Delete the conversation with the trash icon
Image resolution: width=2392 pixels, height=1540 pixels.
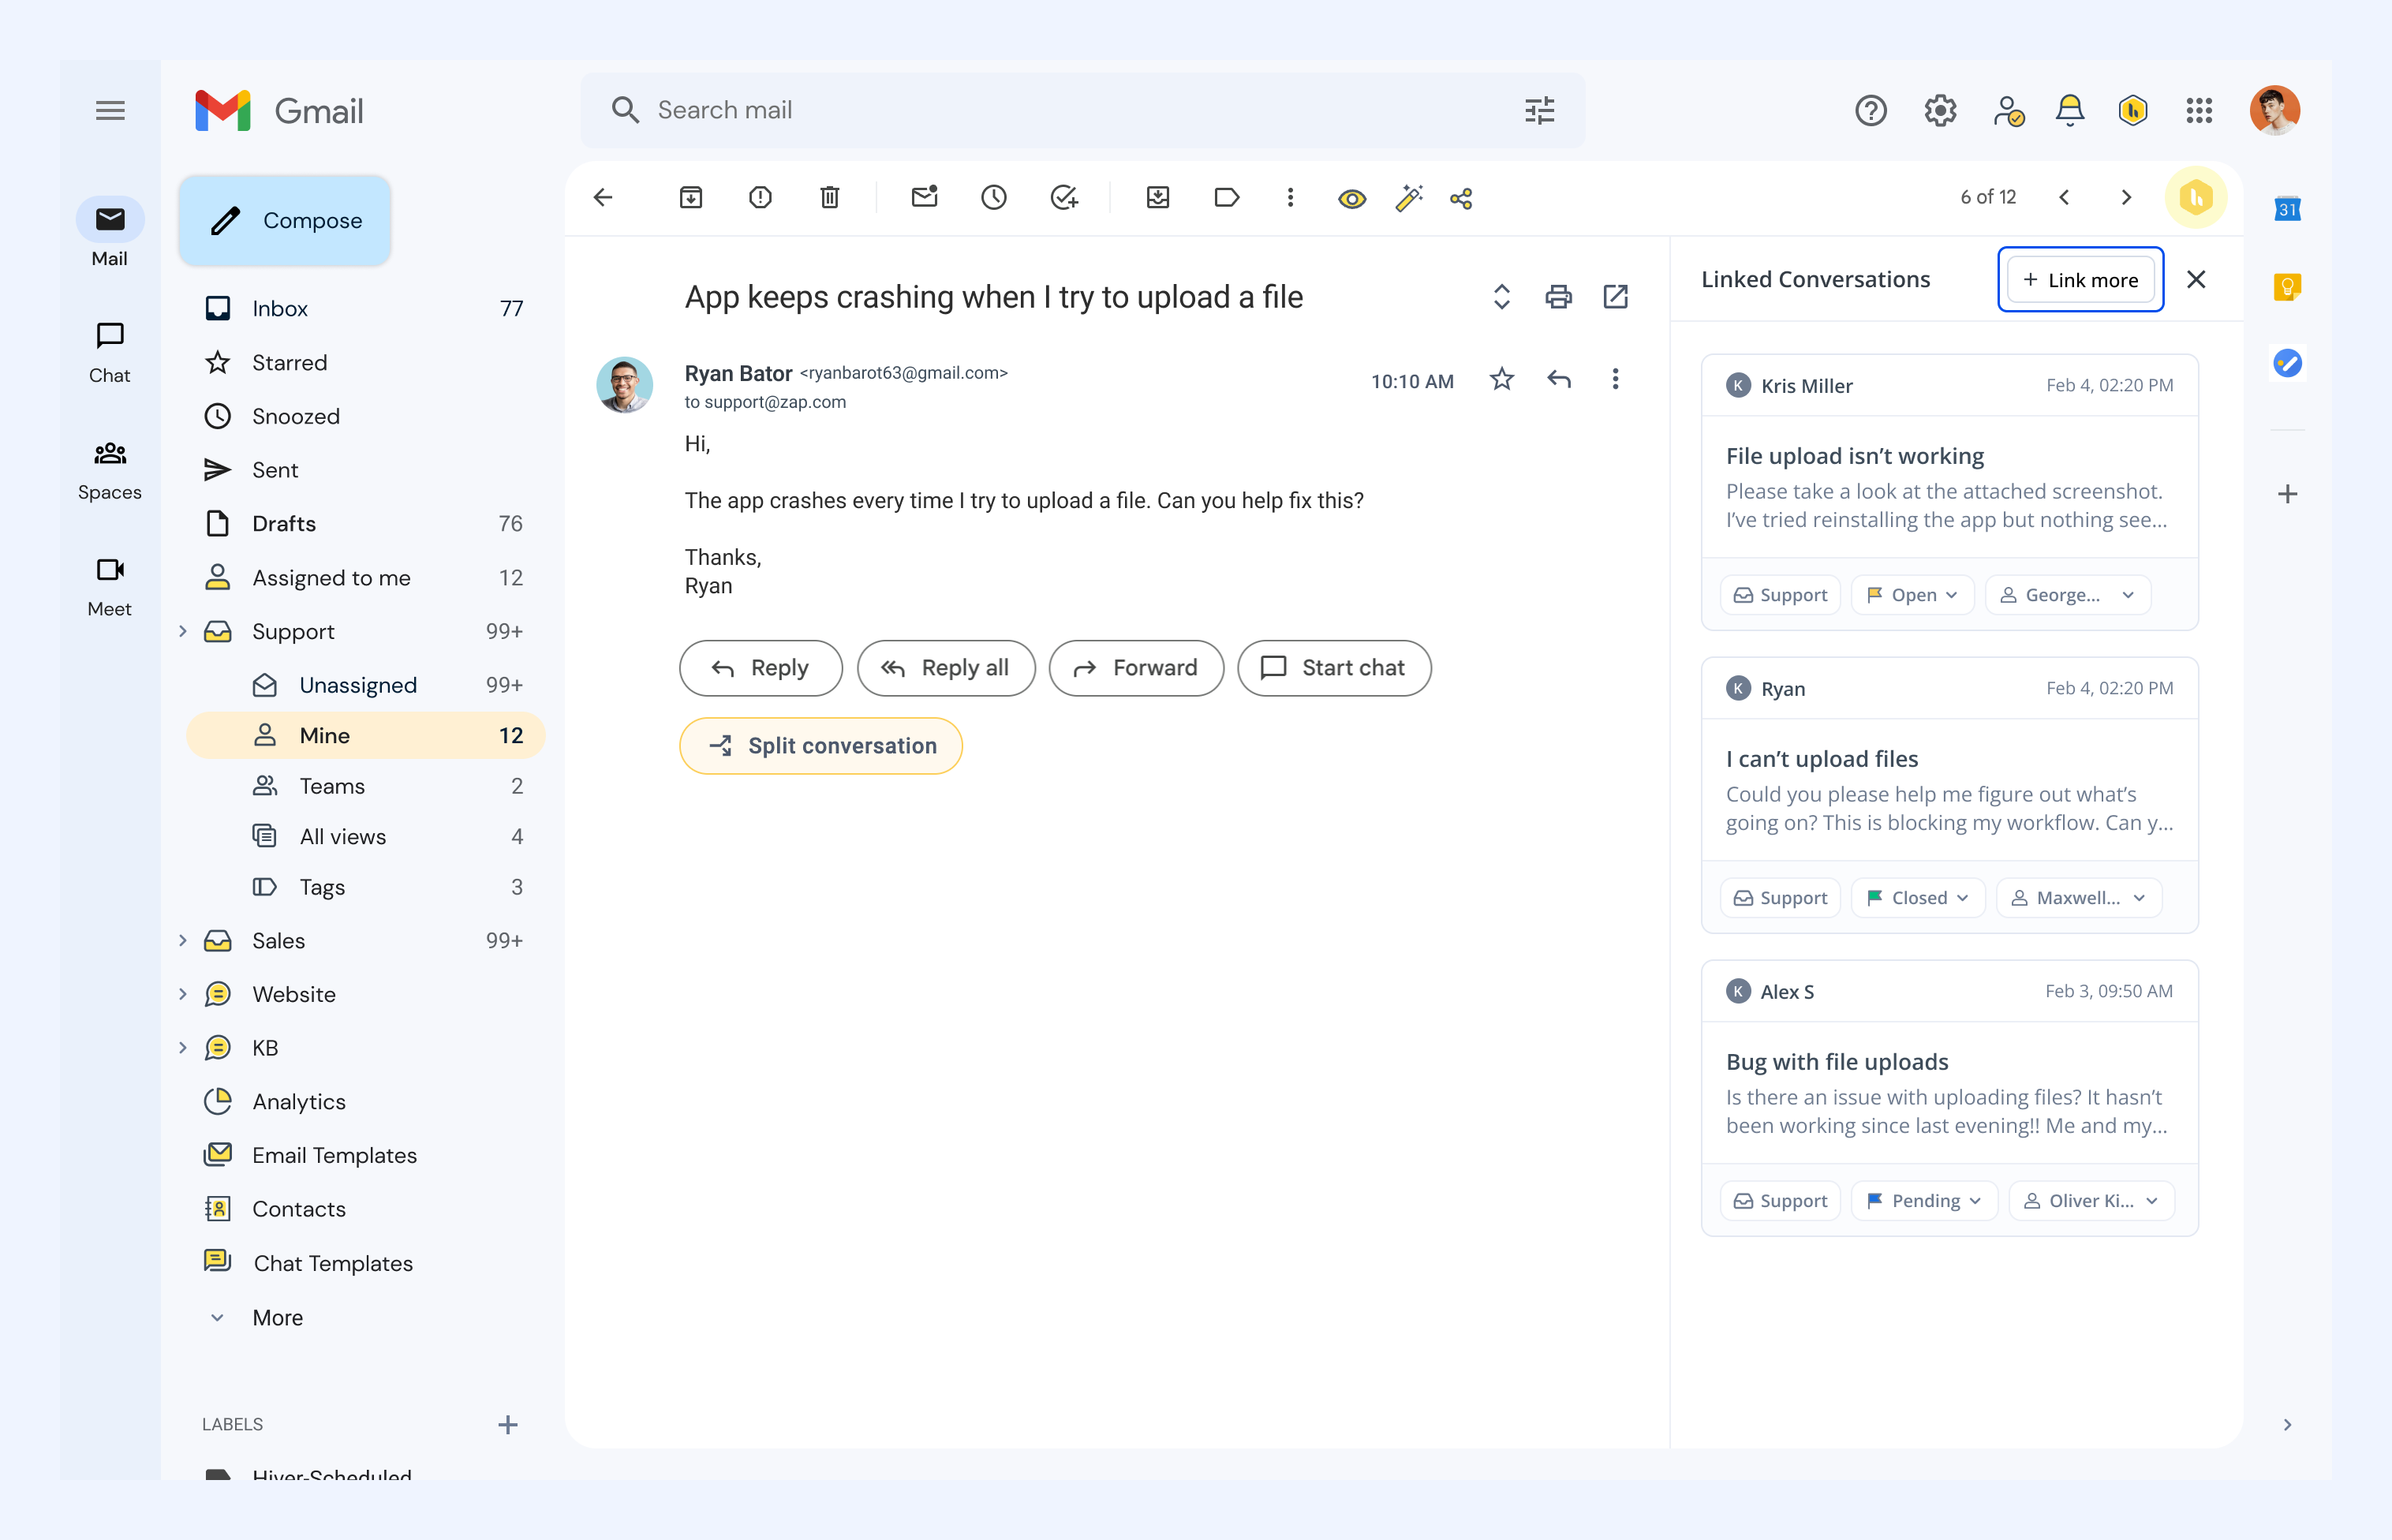pos(830,198)
